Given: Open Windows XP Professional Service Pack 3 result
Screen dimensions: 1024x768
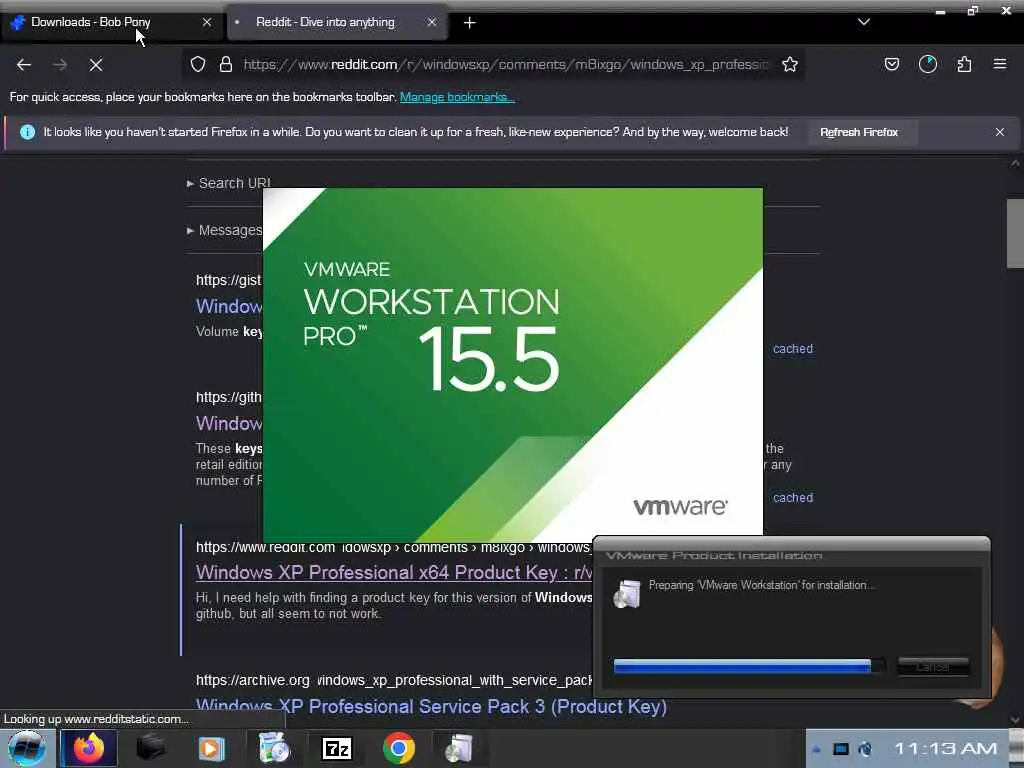Looking at the screenshot, I should (x=431, y=707).
